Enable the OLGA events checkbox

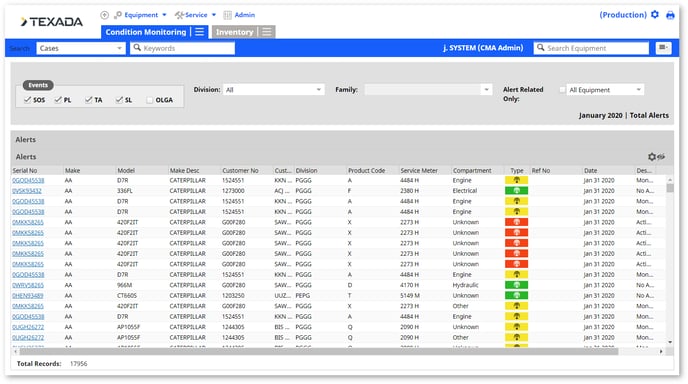pos(150,100)
